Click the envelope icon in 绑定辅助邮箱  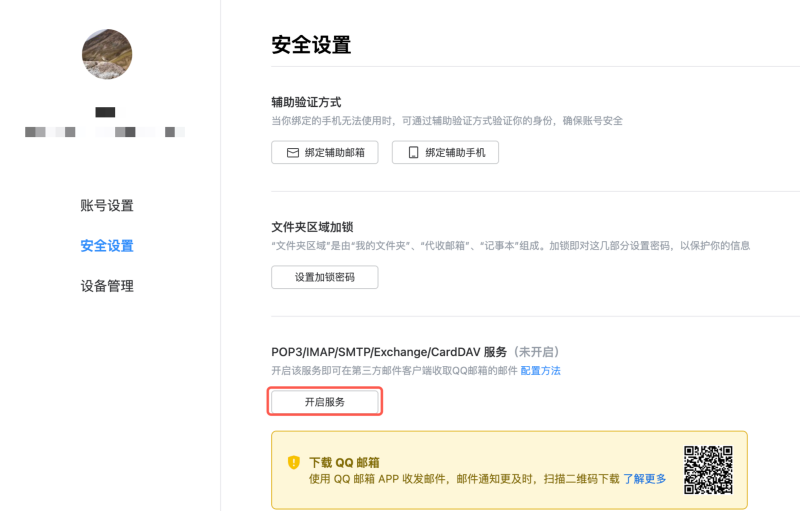(293, 152)
